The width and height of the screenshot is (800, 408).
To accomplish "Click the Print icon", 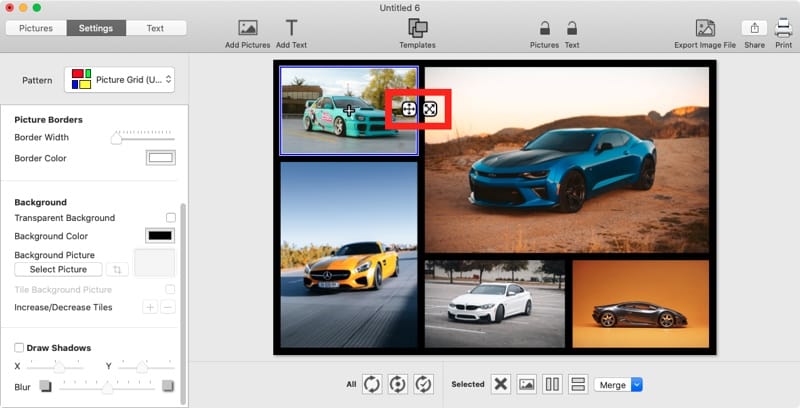I will [783, 28].
